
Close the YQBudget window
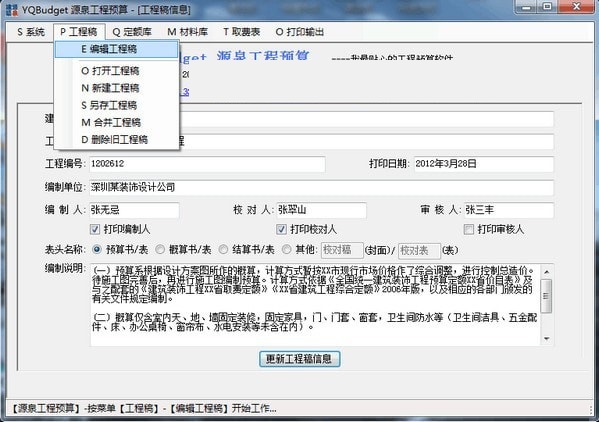[576, 7]
